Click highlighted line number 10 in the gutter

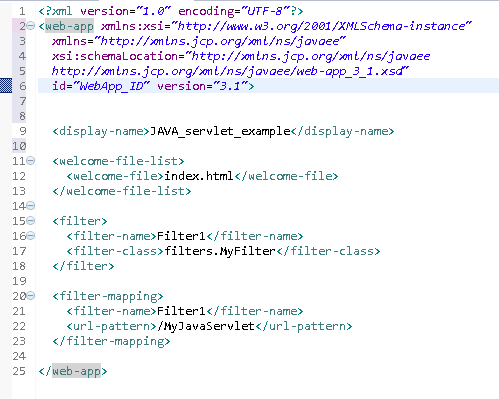(x=19, y=146)
